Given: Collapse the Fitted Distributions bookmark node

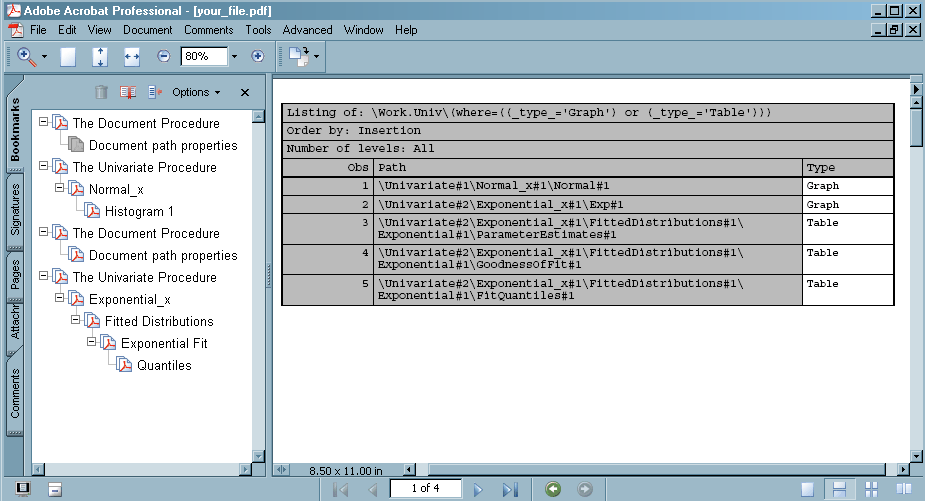Looking at the screenshot, I should 76,320.
